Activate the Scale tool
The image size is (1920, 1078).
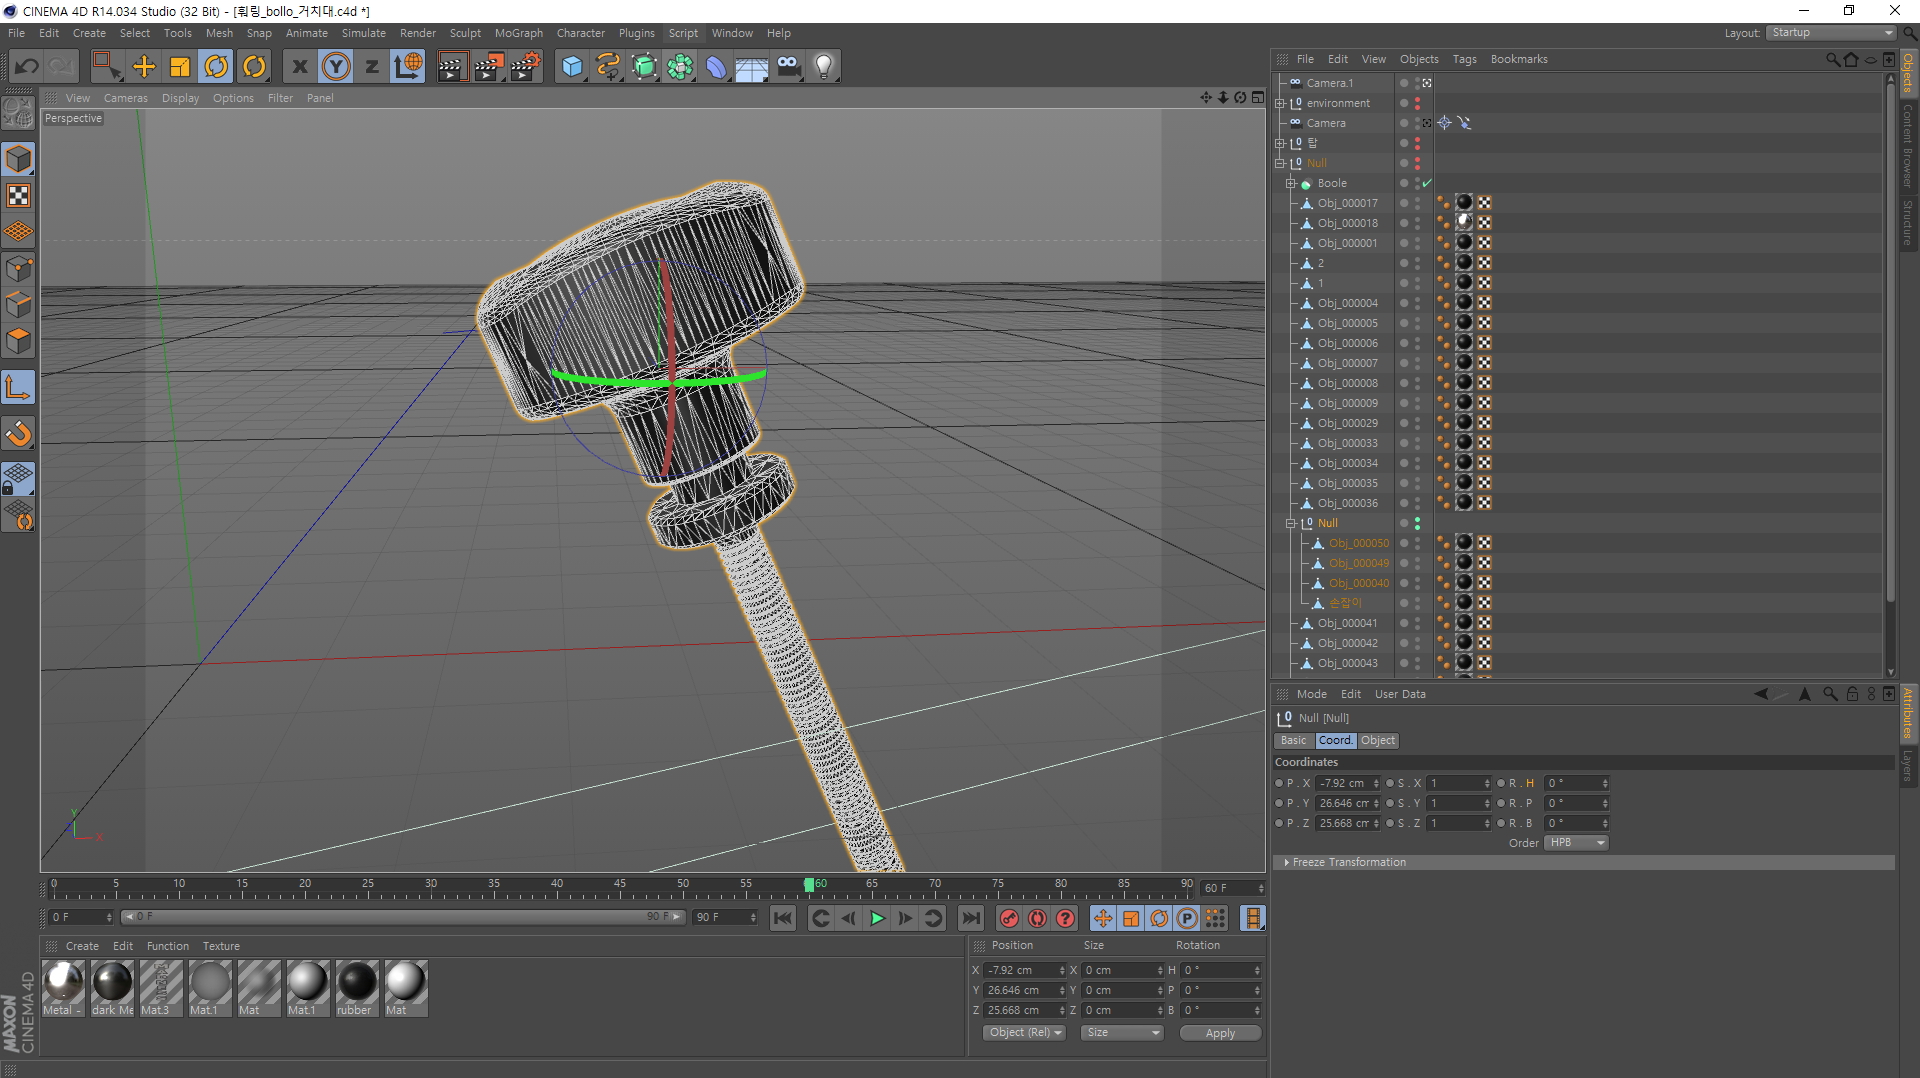pos(180,67)
